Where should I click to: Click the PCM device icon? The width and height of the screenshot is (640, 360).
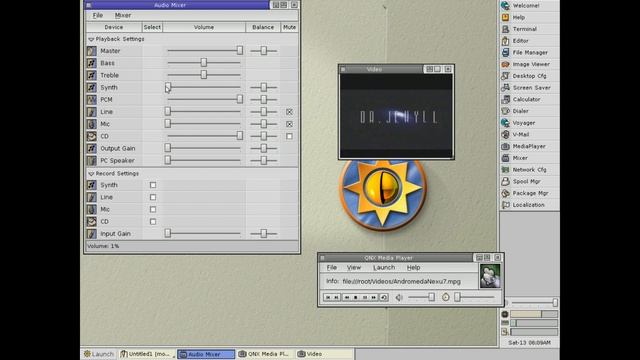(x=91, y=100)
